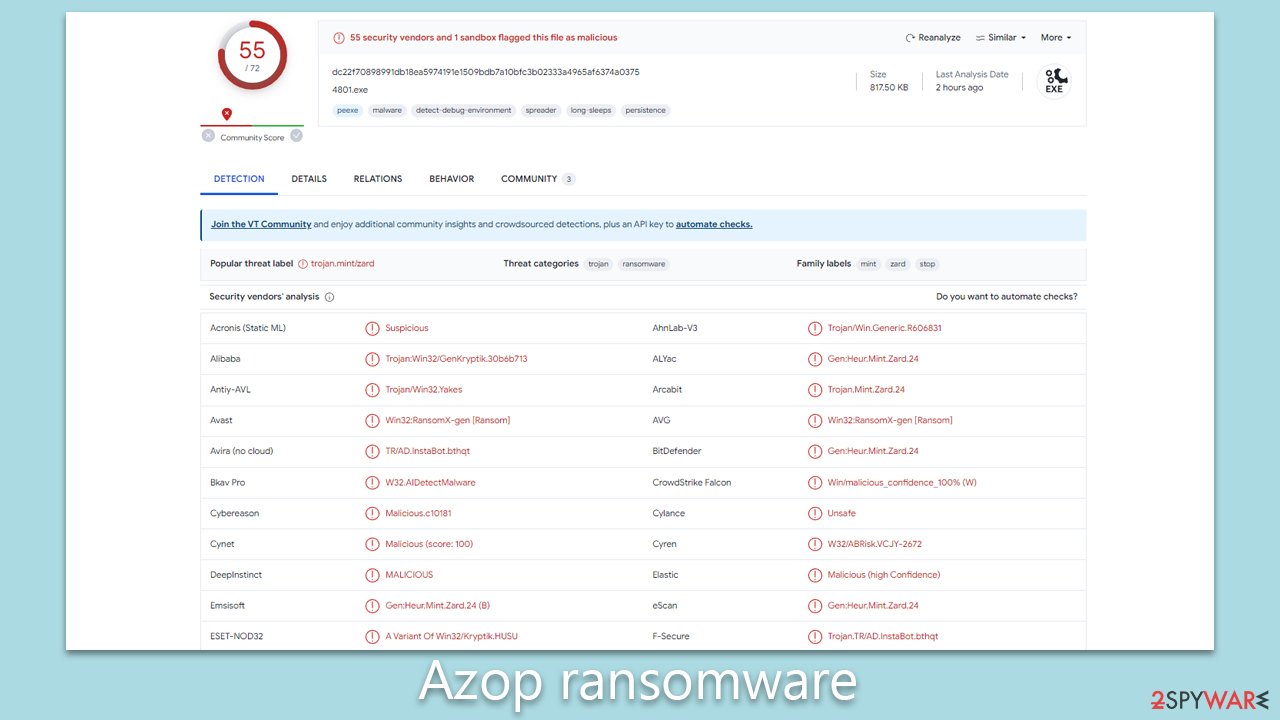Click the ransomware threat category chip

coord(643,264)
